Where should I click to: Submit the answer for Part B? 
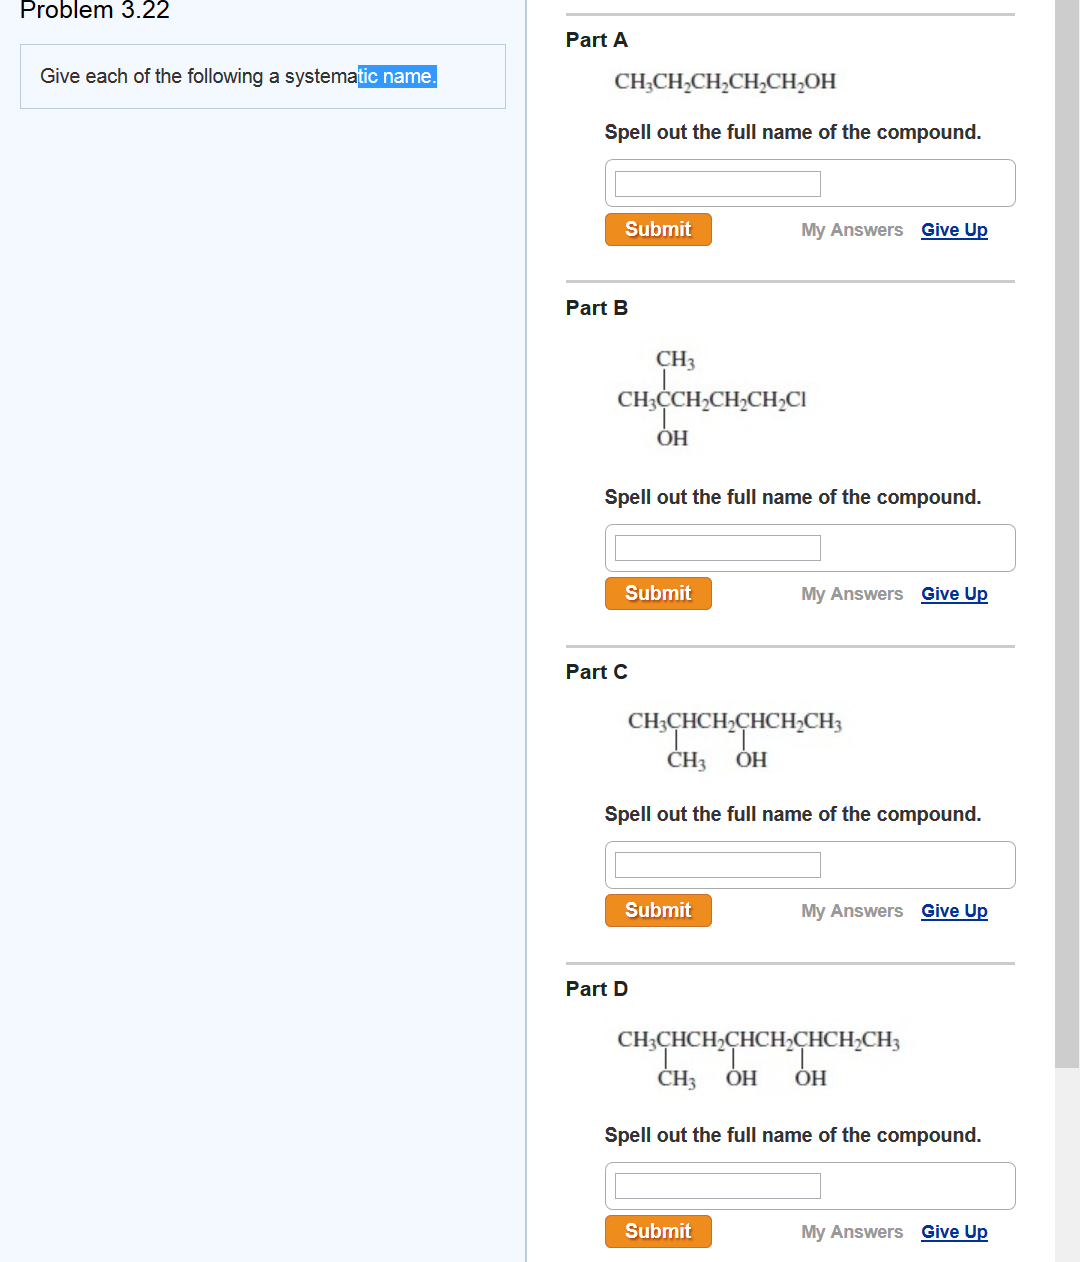658,593
